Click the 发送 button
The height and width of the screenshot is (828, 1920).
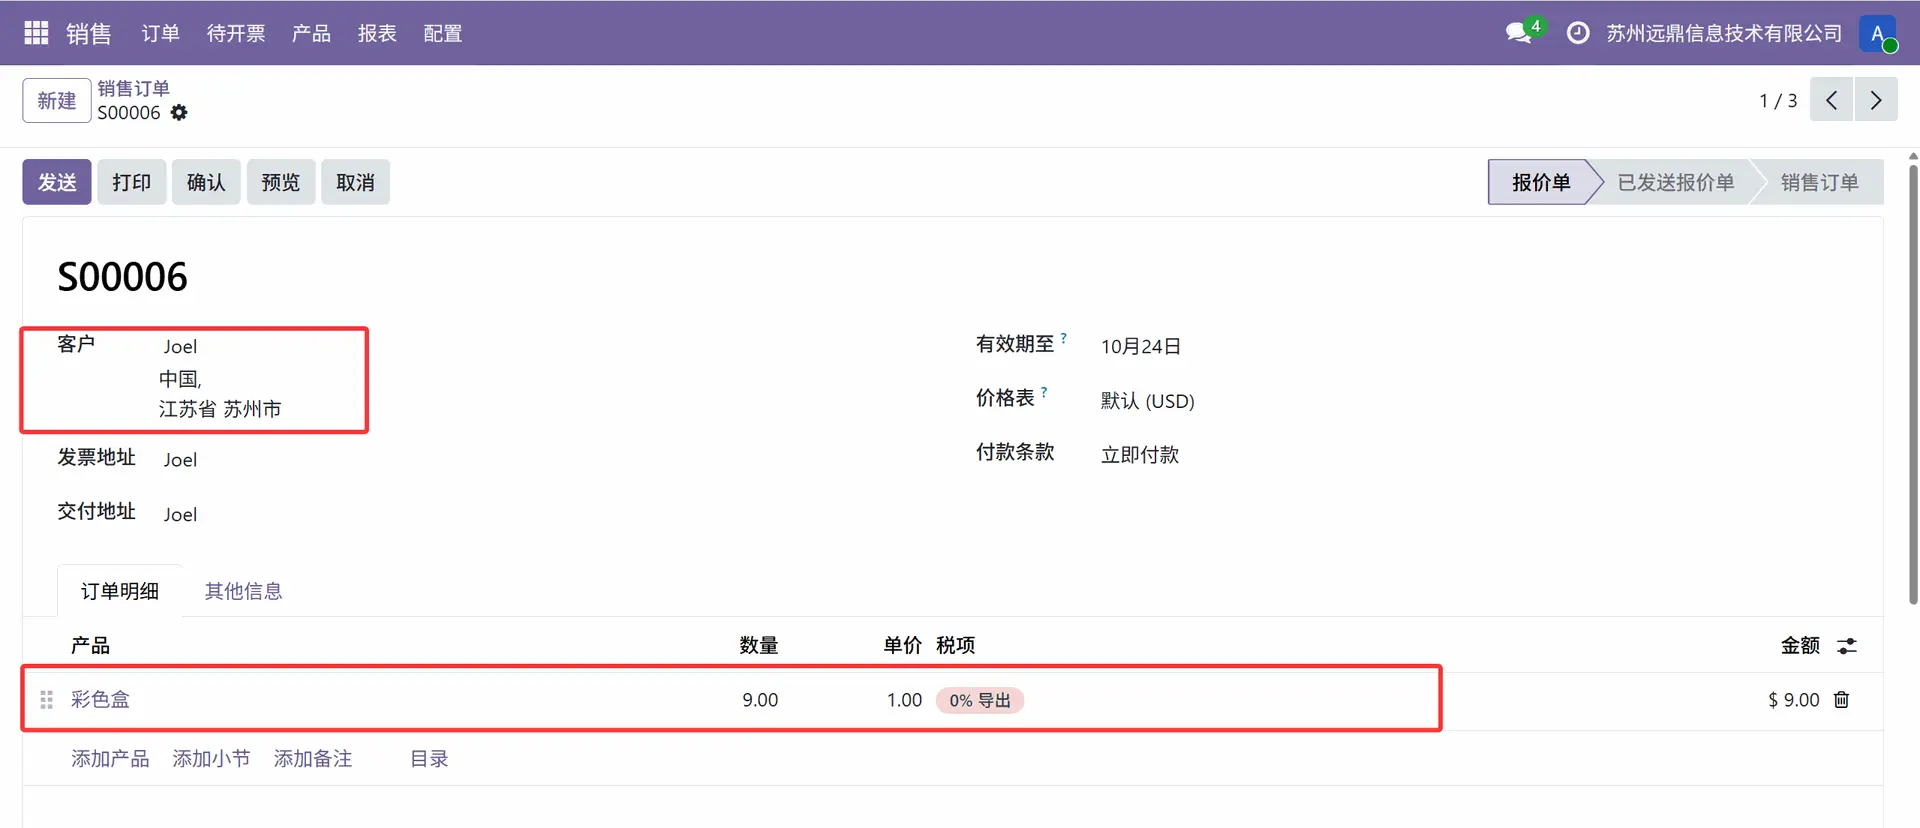coord(57,182)
